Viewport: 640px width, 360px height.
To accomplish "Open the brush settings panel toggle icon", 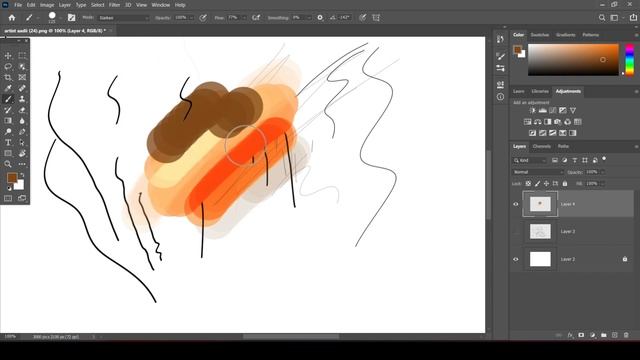I will [71, 18].
